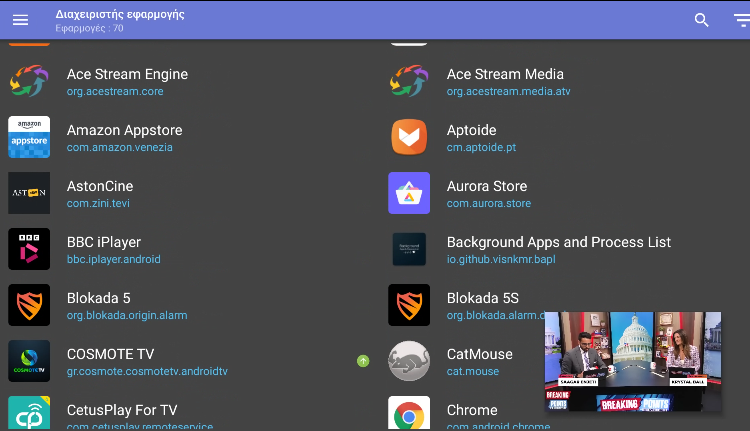Click the green update arrow beside COSMOTE TV
The height and width of the screenshot is (431, 750).
tap(363, 361)
